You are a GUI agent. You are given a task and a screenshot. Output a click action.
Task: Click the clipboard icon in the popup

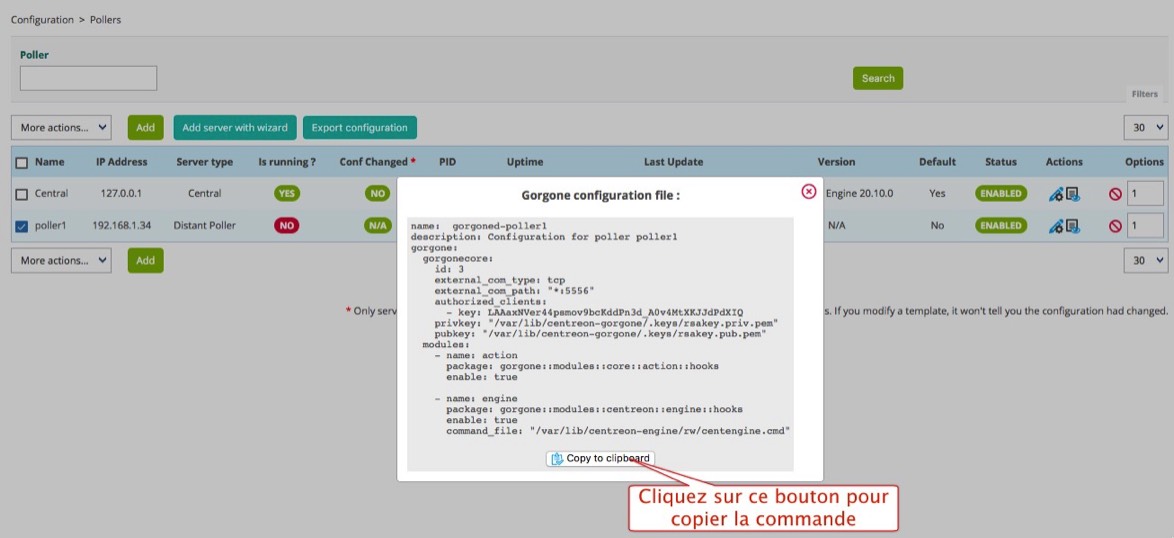pos(557,458)
